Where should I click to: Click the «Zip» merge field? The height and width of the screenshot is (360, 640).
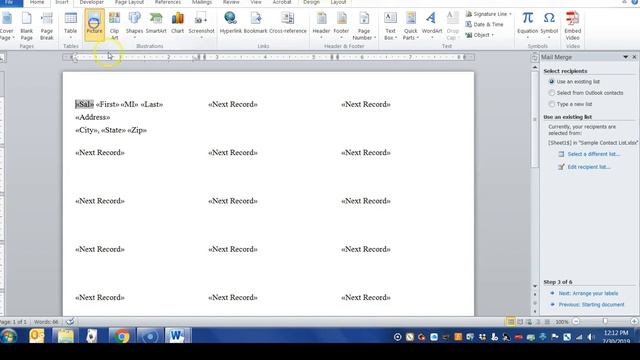tap(137, 131)
